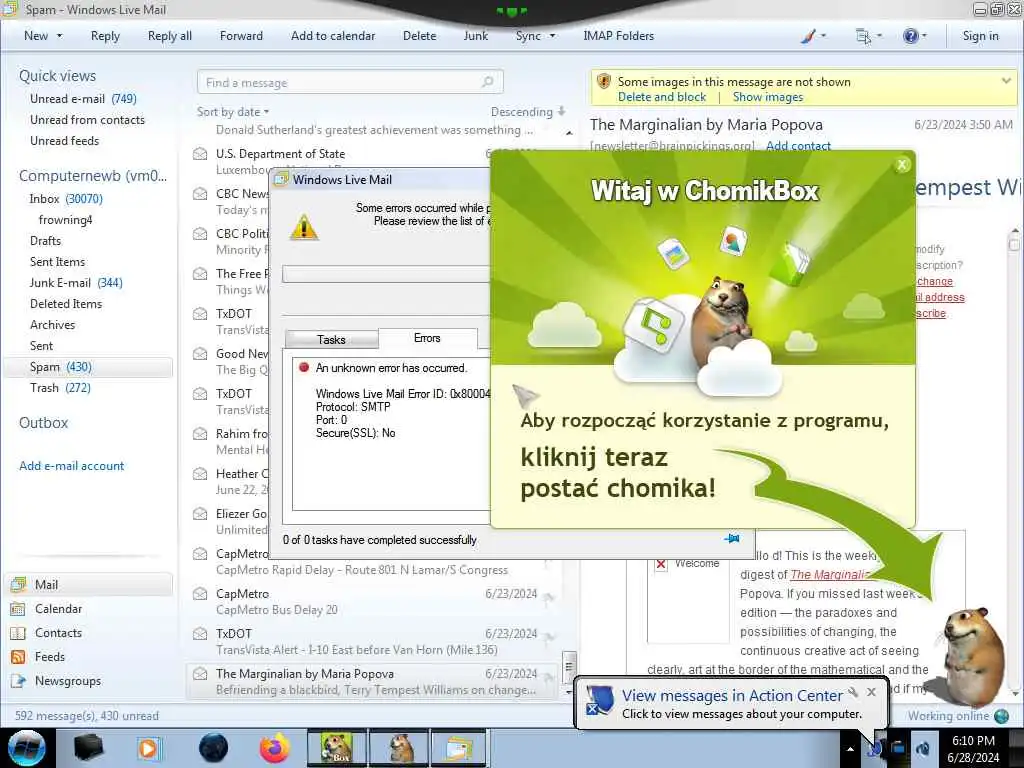Click the search magnifier in Find a message
This screenshot has height=768, width=1024.
(487, 82)
